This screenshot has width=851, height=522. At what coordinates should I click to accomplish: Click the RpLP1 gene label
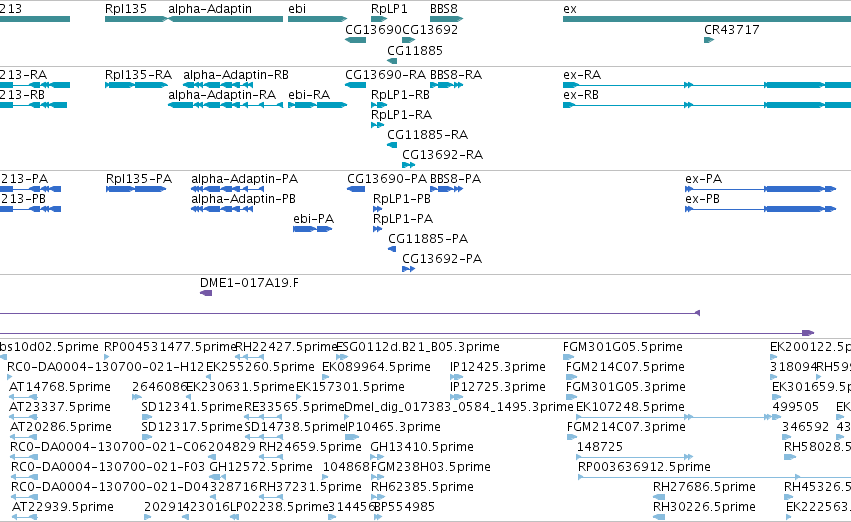(389, 9)
